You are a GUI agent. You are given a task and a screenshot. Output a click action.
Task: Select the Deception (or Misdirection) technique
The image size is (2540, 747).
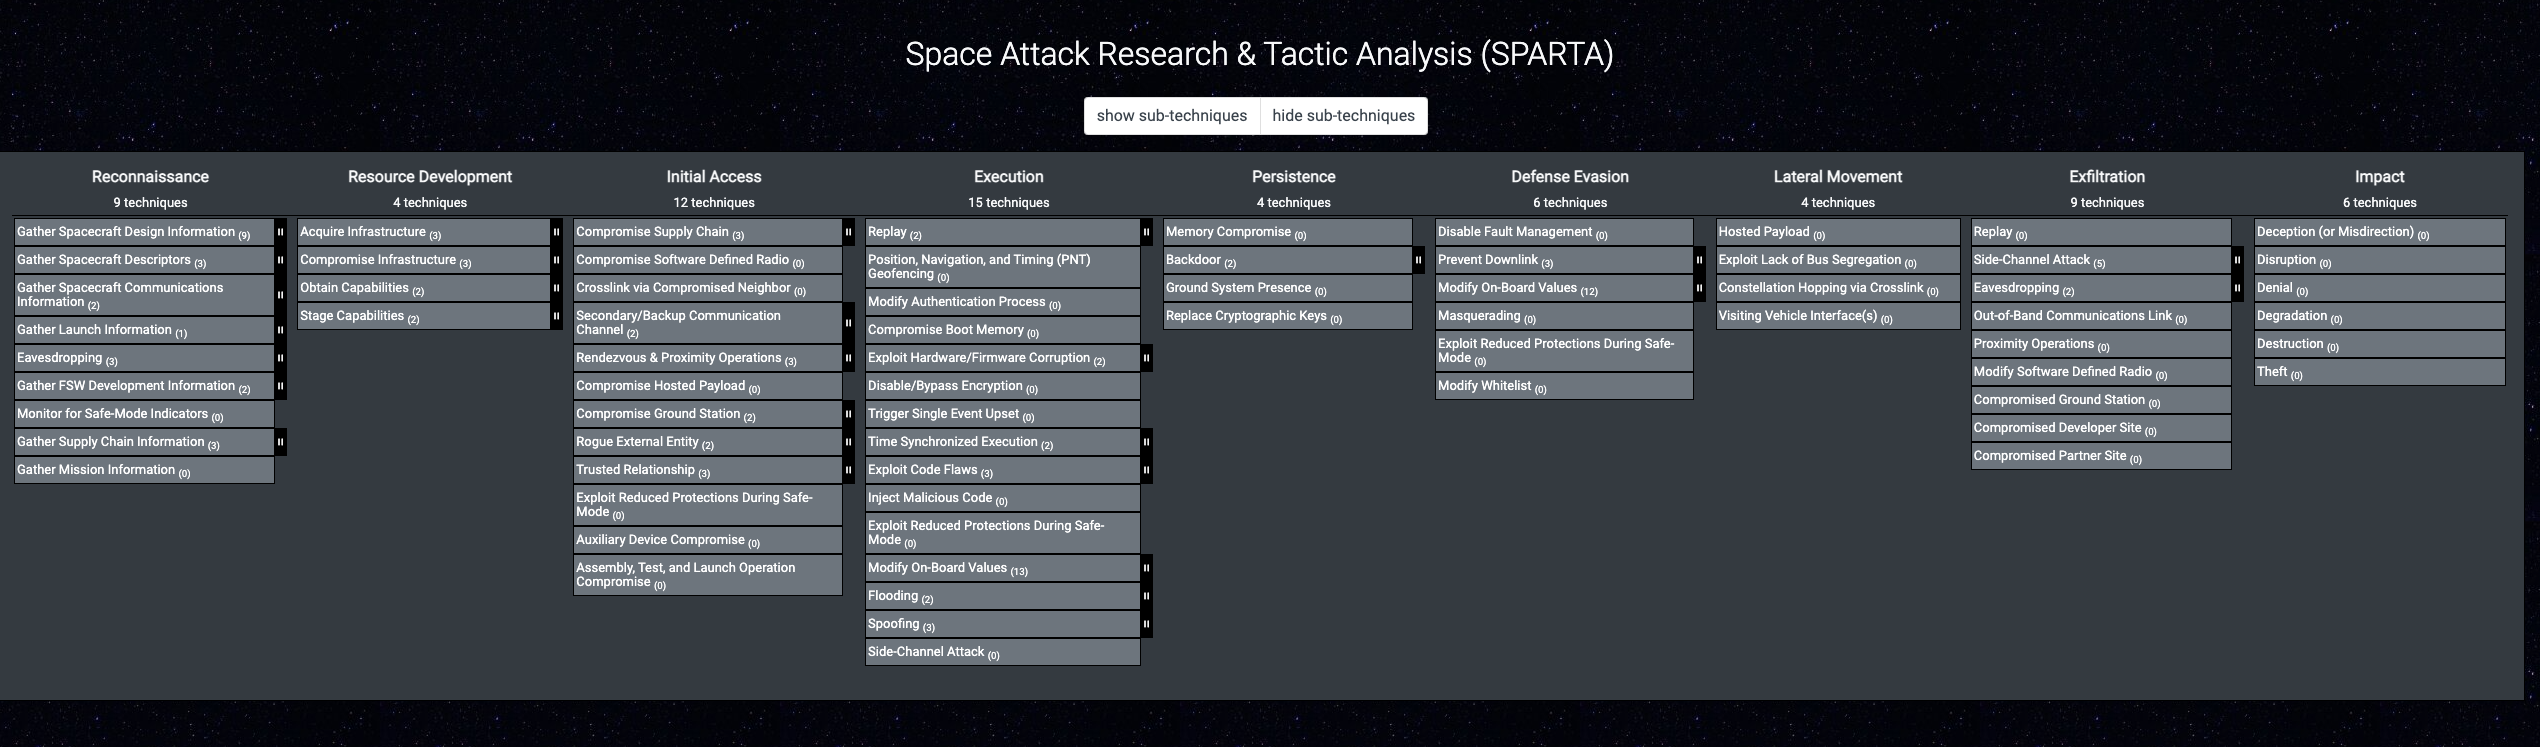(2334, 232)
